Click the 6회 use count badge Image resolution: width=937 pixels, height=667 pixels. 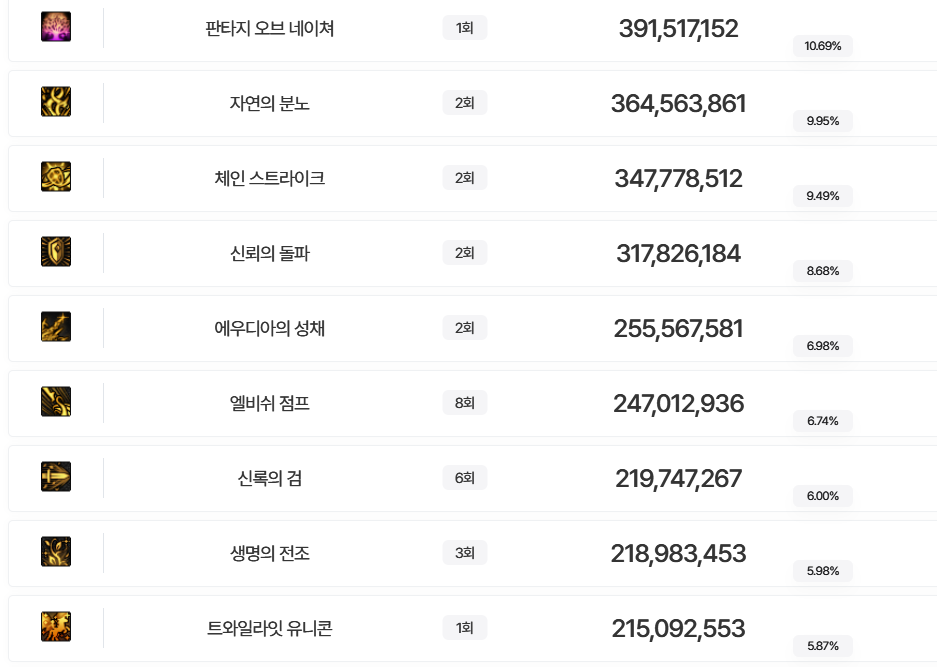click(464, 478)
